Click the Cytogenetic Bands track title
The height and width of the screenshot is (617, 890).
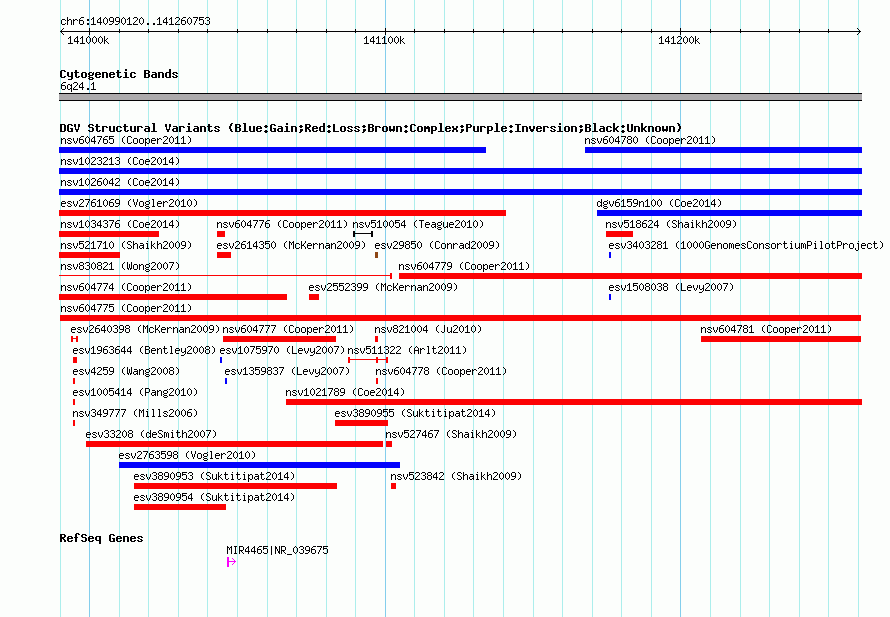(x=119, y=74)
